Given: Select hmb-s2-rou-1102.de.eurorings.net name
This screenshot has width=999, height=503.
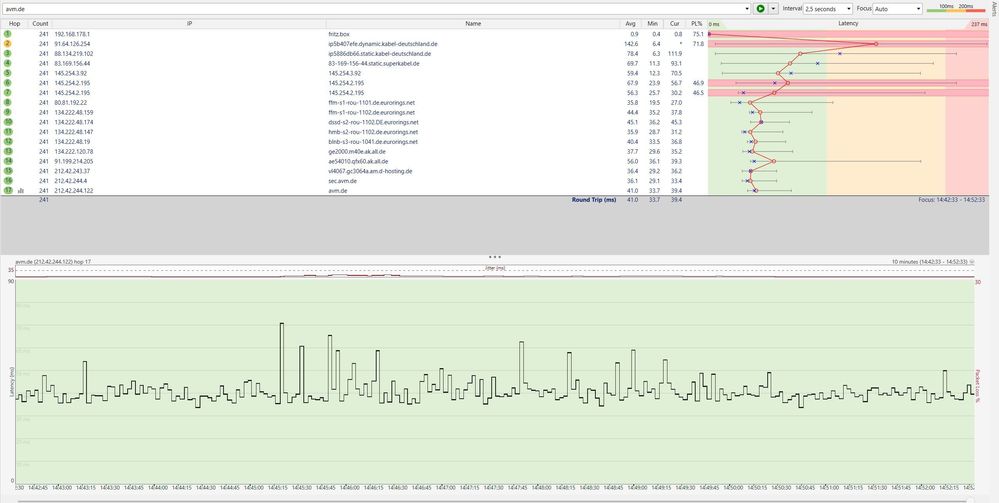Looking at the screenshot, I should tap(373, 132).
